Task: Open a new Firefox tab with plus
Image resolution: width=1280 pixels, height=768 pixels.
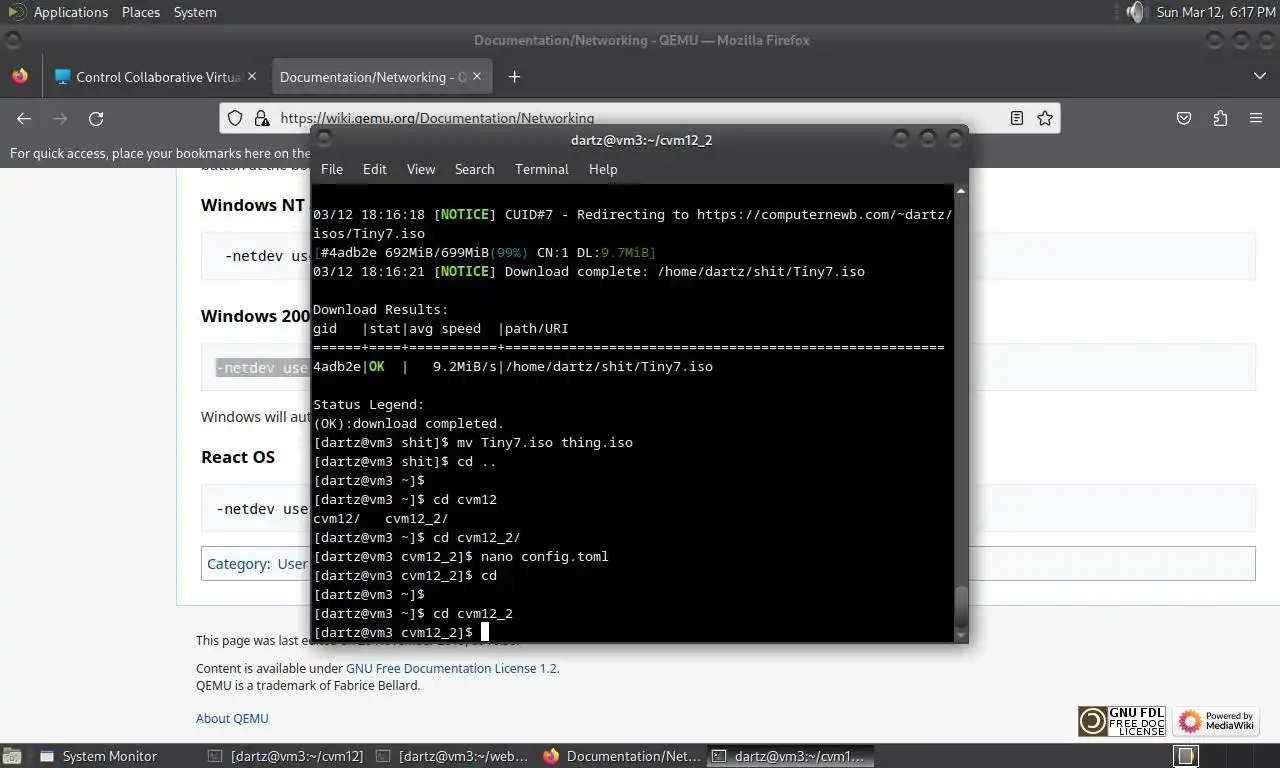Action: tap(514, 77)
